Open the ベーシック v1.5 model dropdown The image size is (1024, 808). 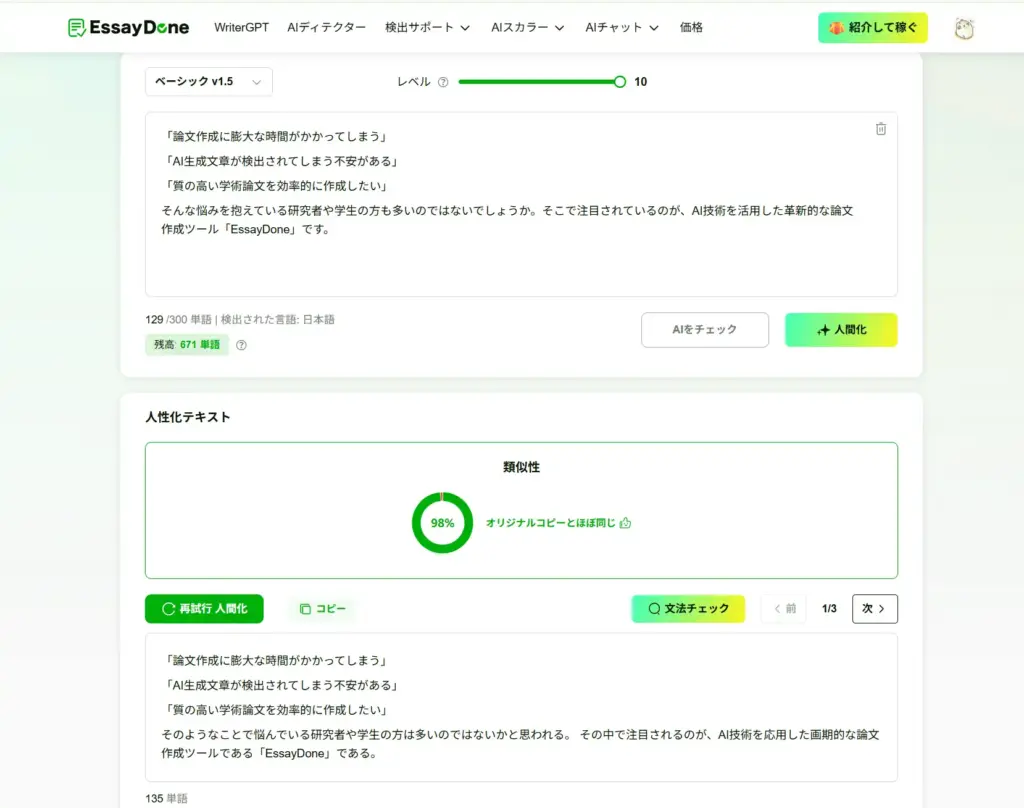pos(208,82)
